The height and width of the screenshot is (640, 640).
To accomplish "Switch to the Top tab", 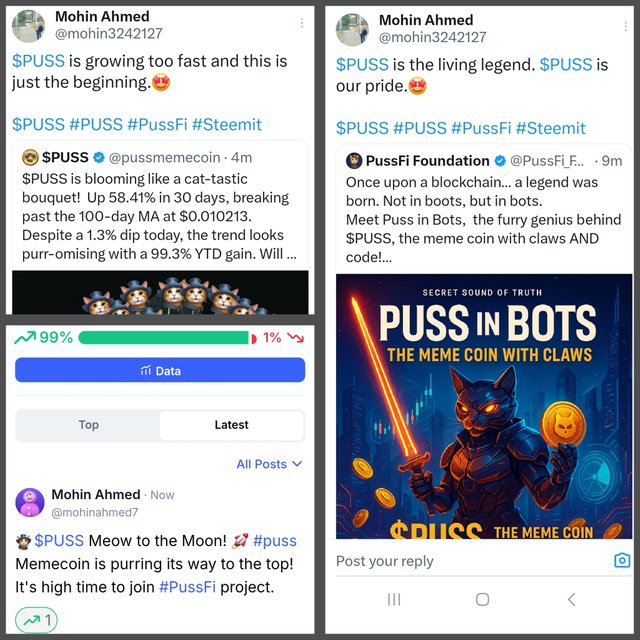I will 88,425.
